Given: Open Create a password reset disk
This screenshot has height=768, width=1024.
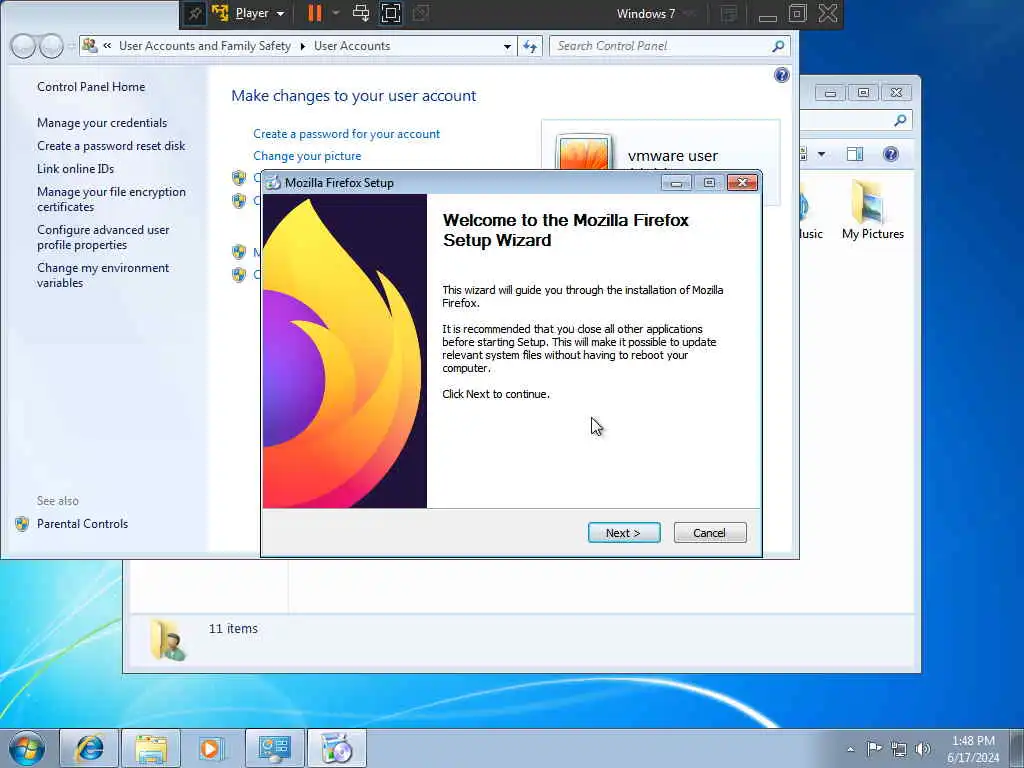Looking at the screenshot, I should click(x=111, y=146).
